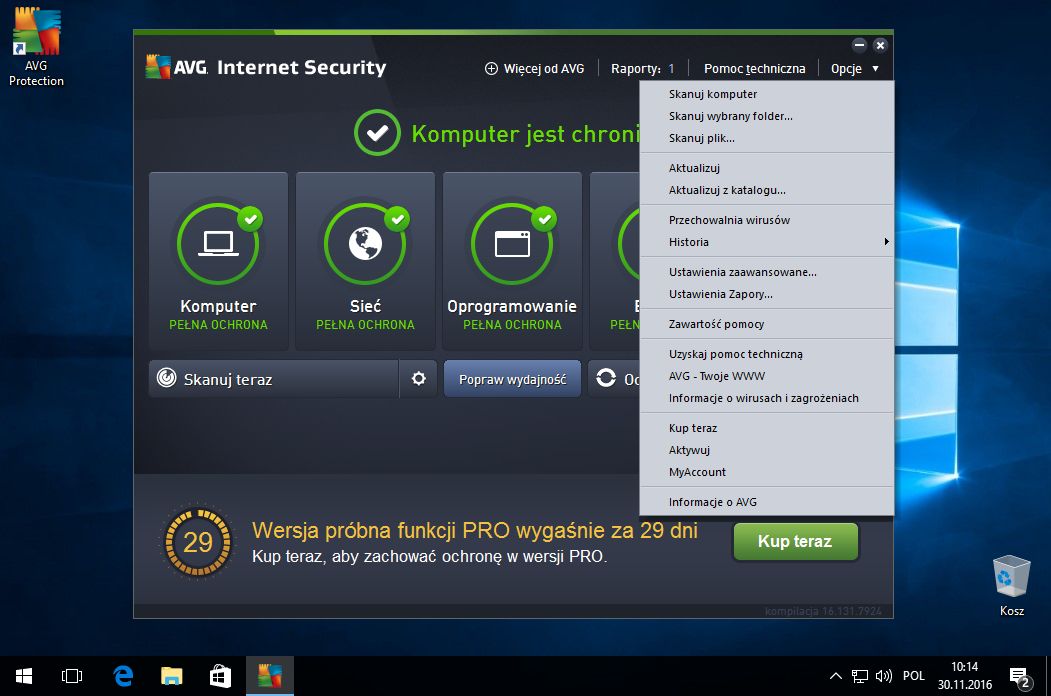Select Aktualizuj in the Opcje menu

(767, 168)
